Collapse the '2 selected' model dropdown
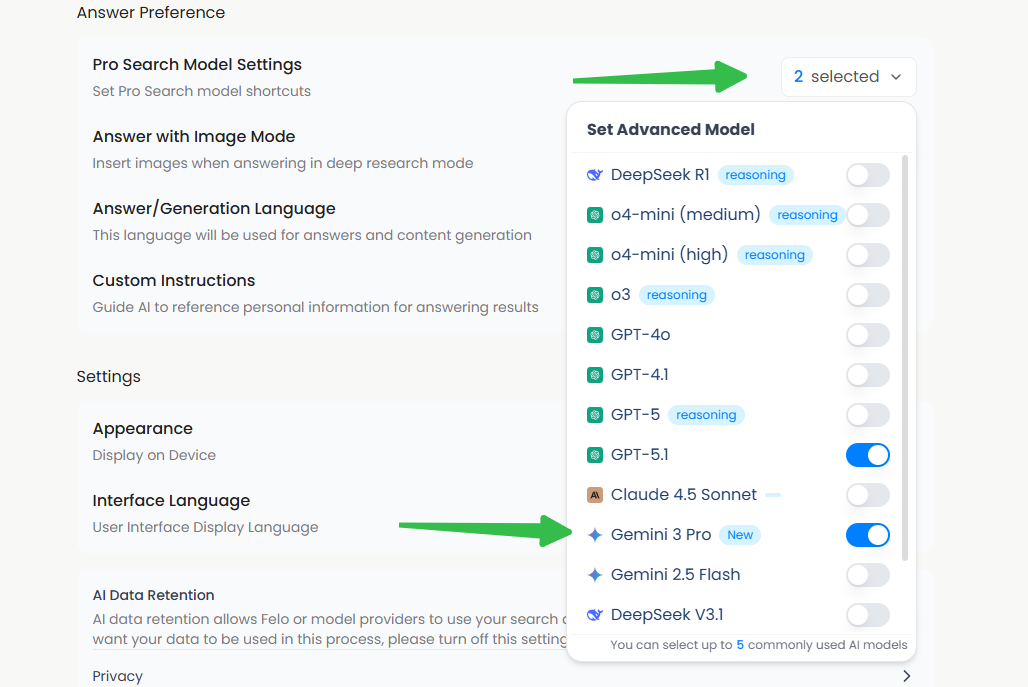 click(848, 77)
